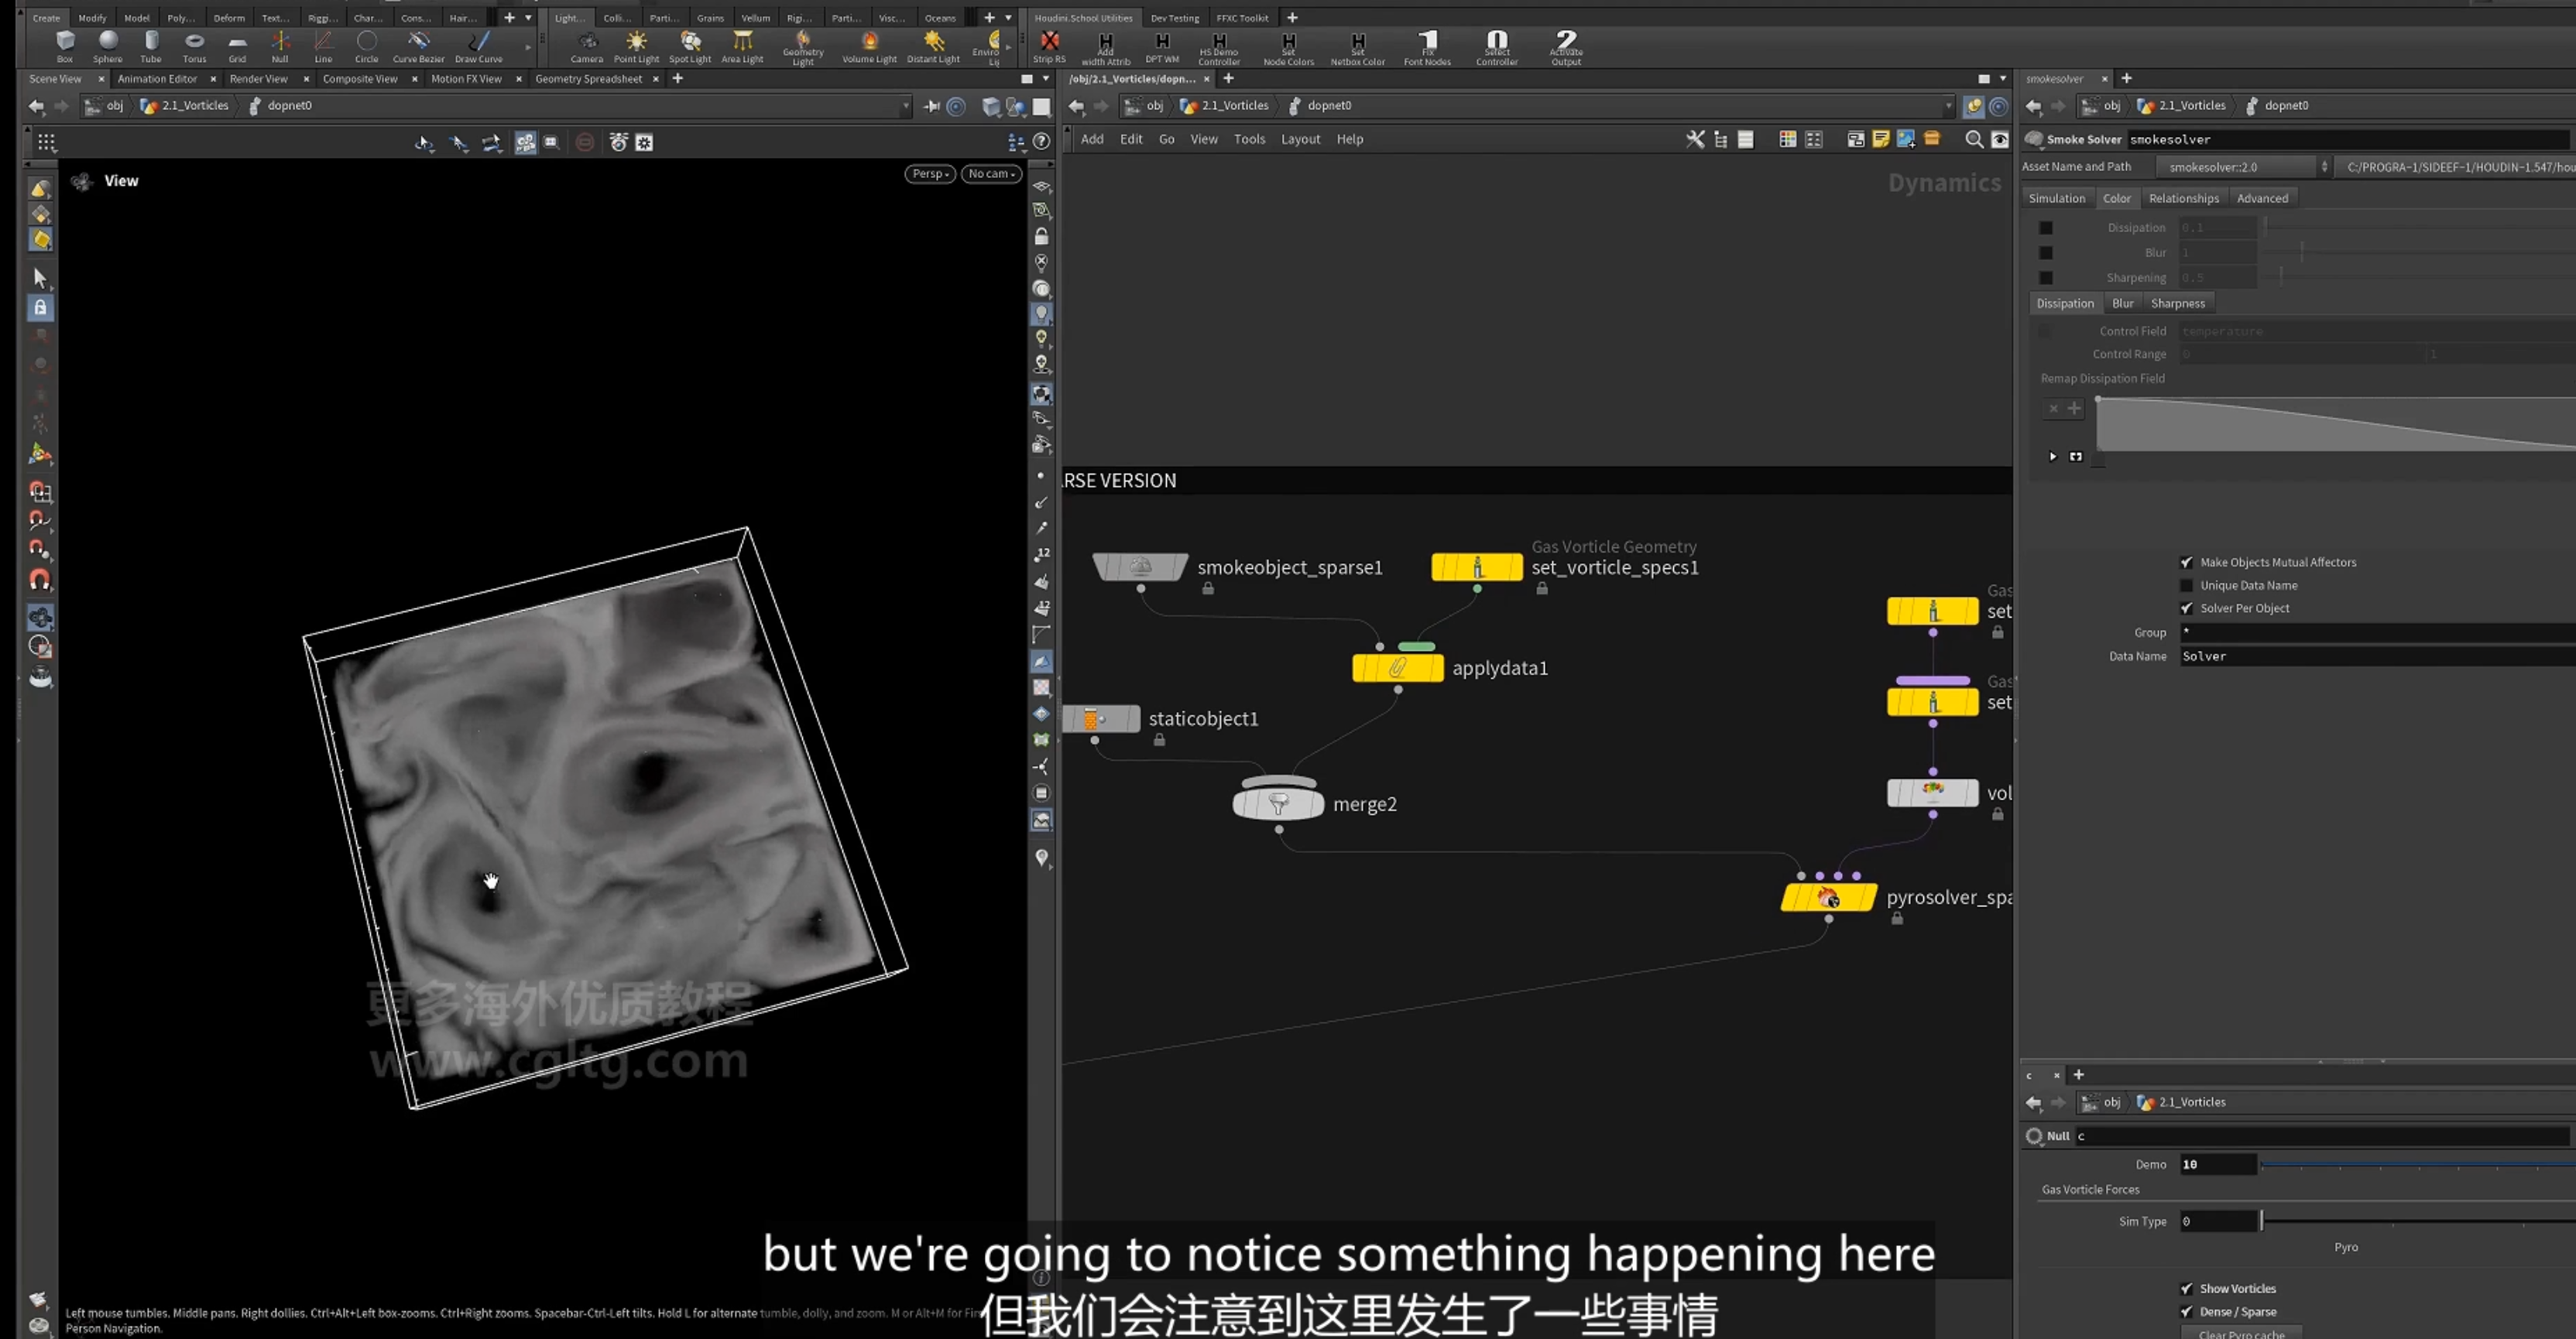Create a Camera from the shelf
This screenshot has width=2576, height=1339.
coord(587,45)
